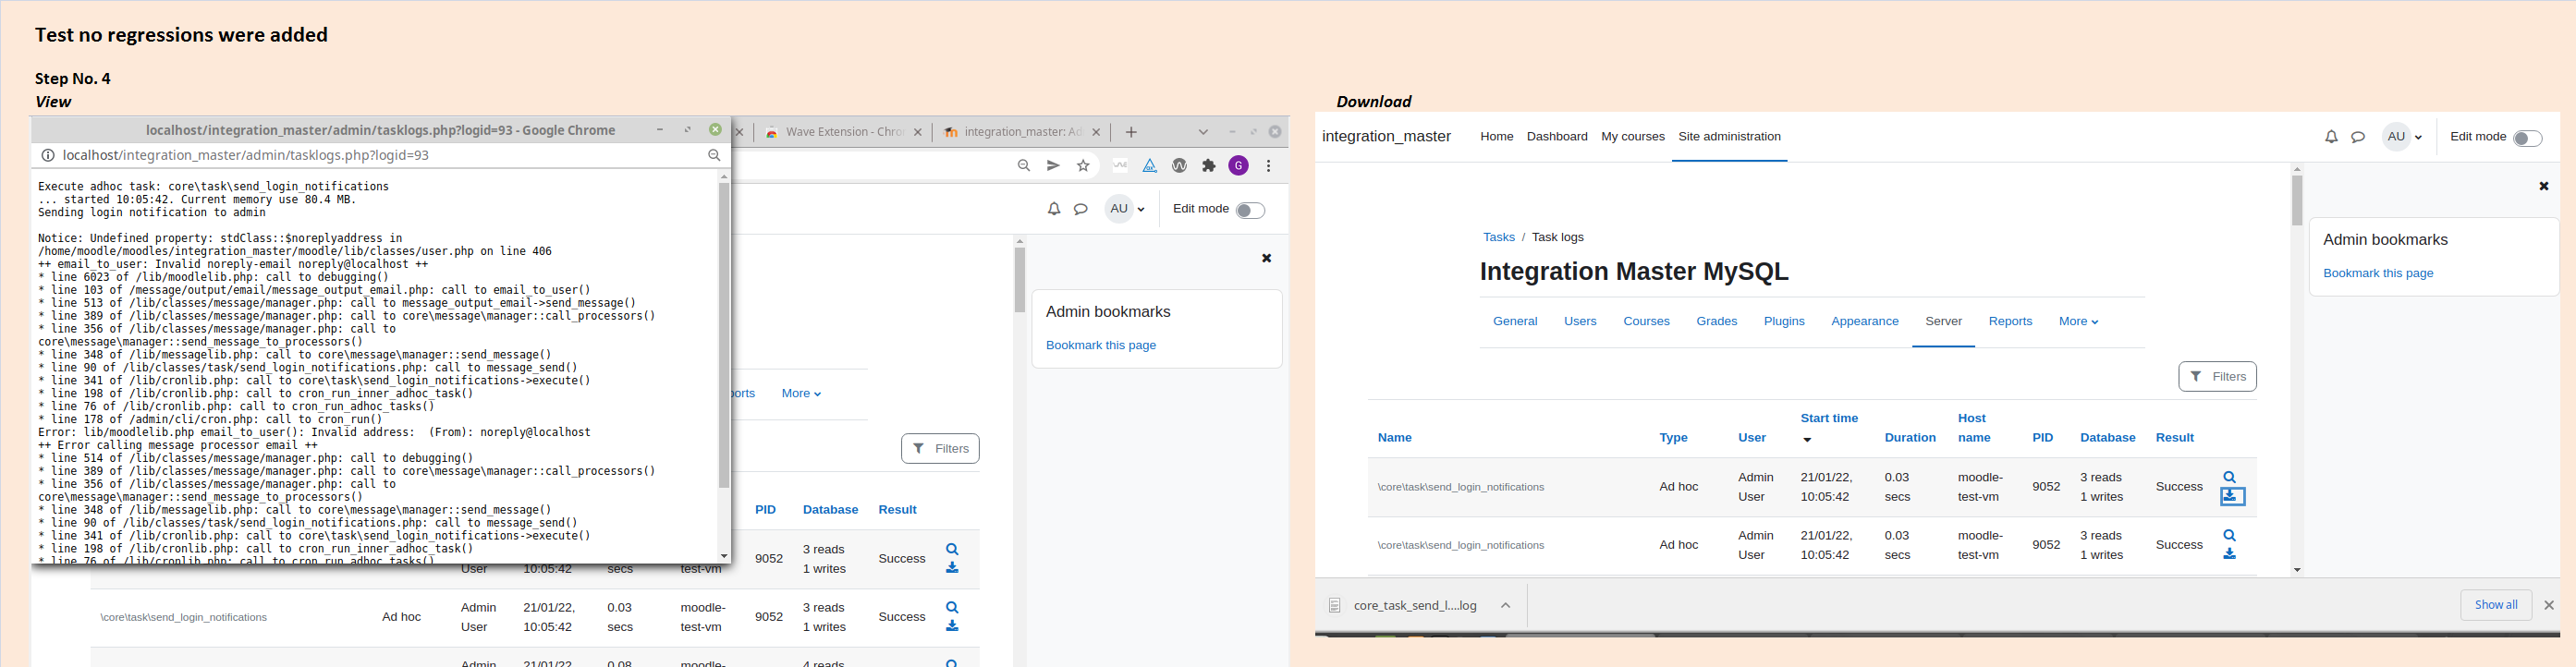Switch to the Wave Extension tab

tap(841, 132)
